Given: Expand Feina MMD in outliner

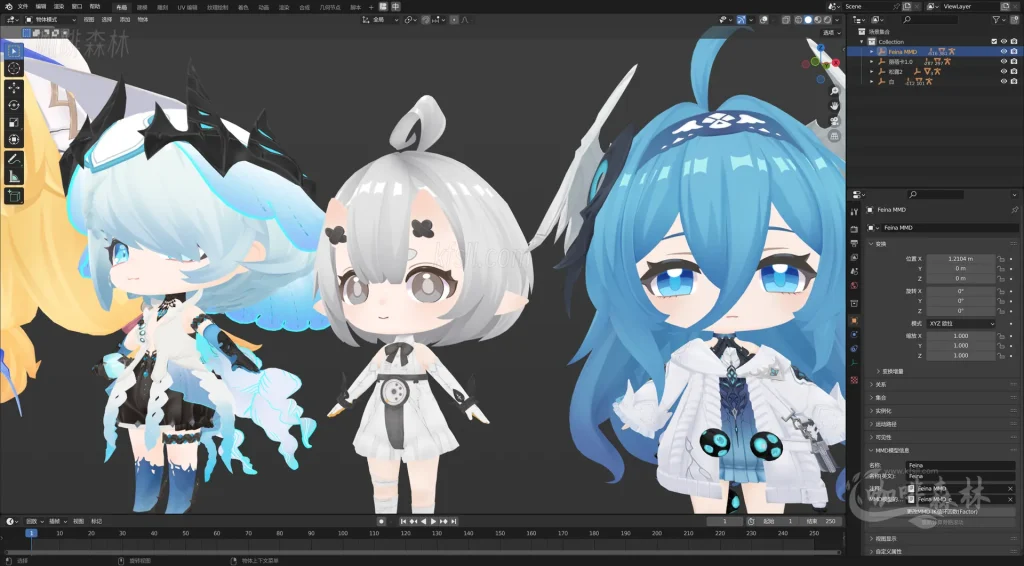Looking at the screenshot, I should point(871,52).
